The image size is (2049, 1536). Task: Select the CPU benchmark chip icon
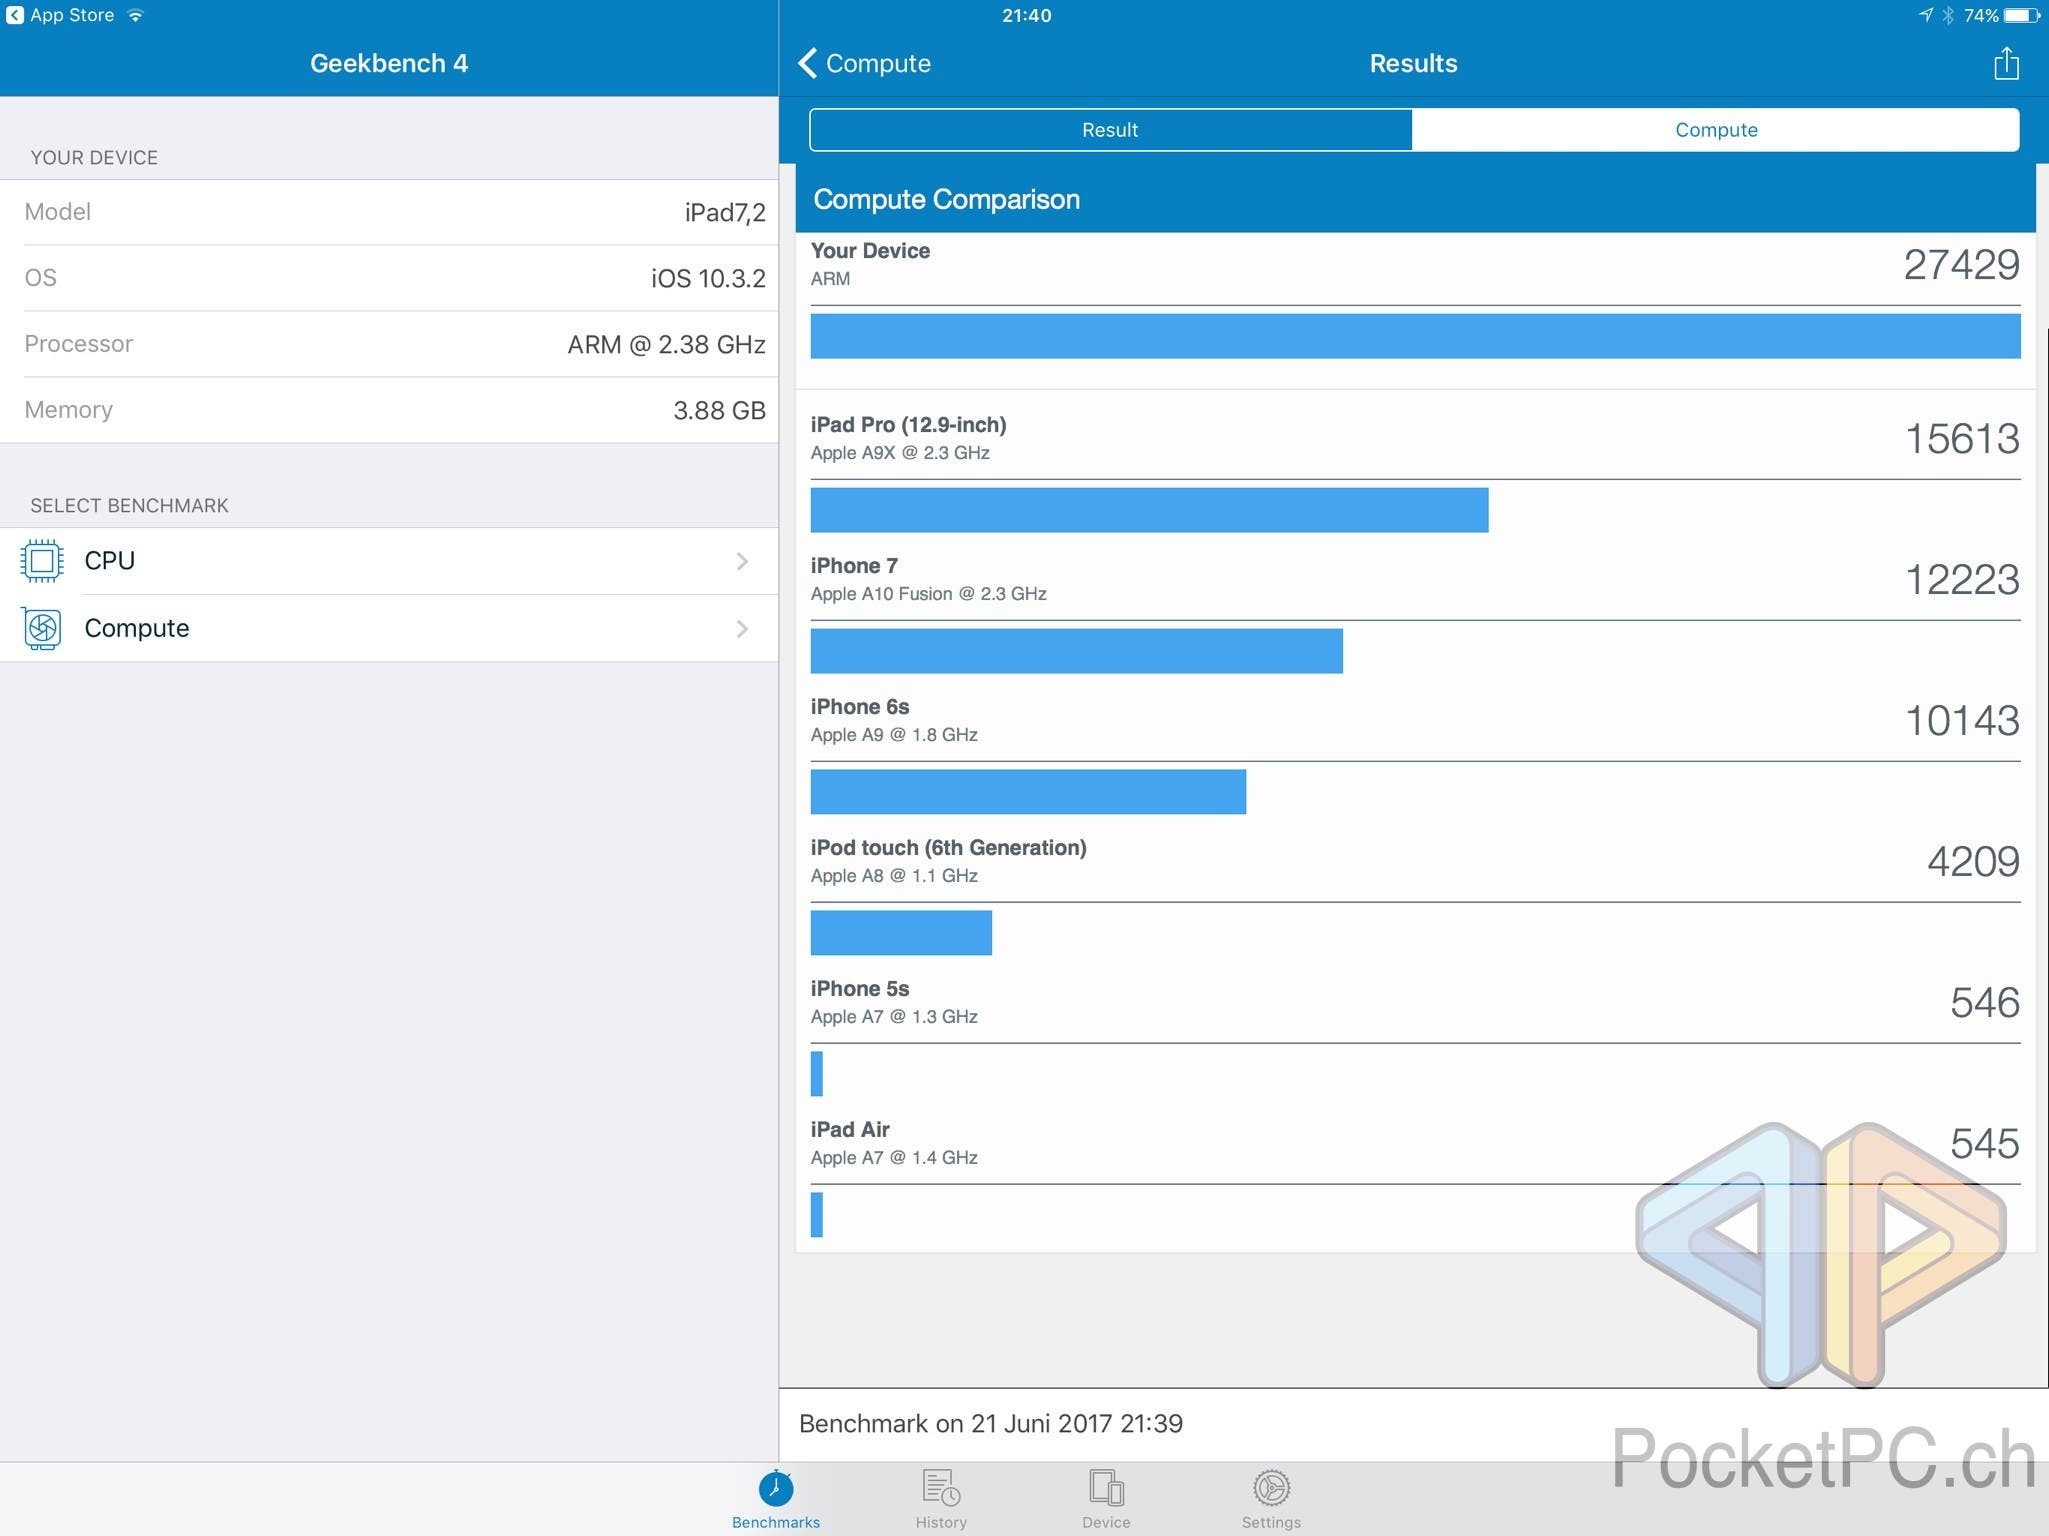(42, 561)
